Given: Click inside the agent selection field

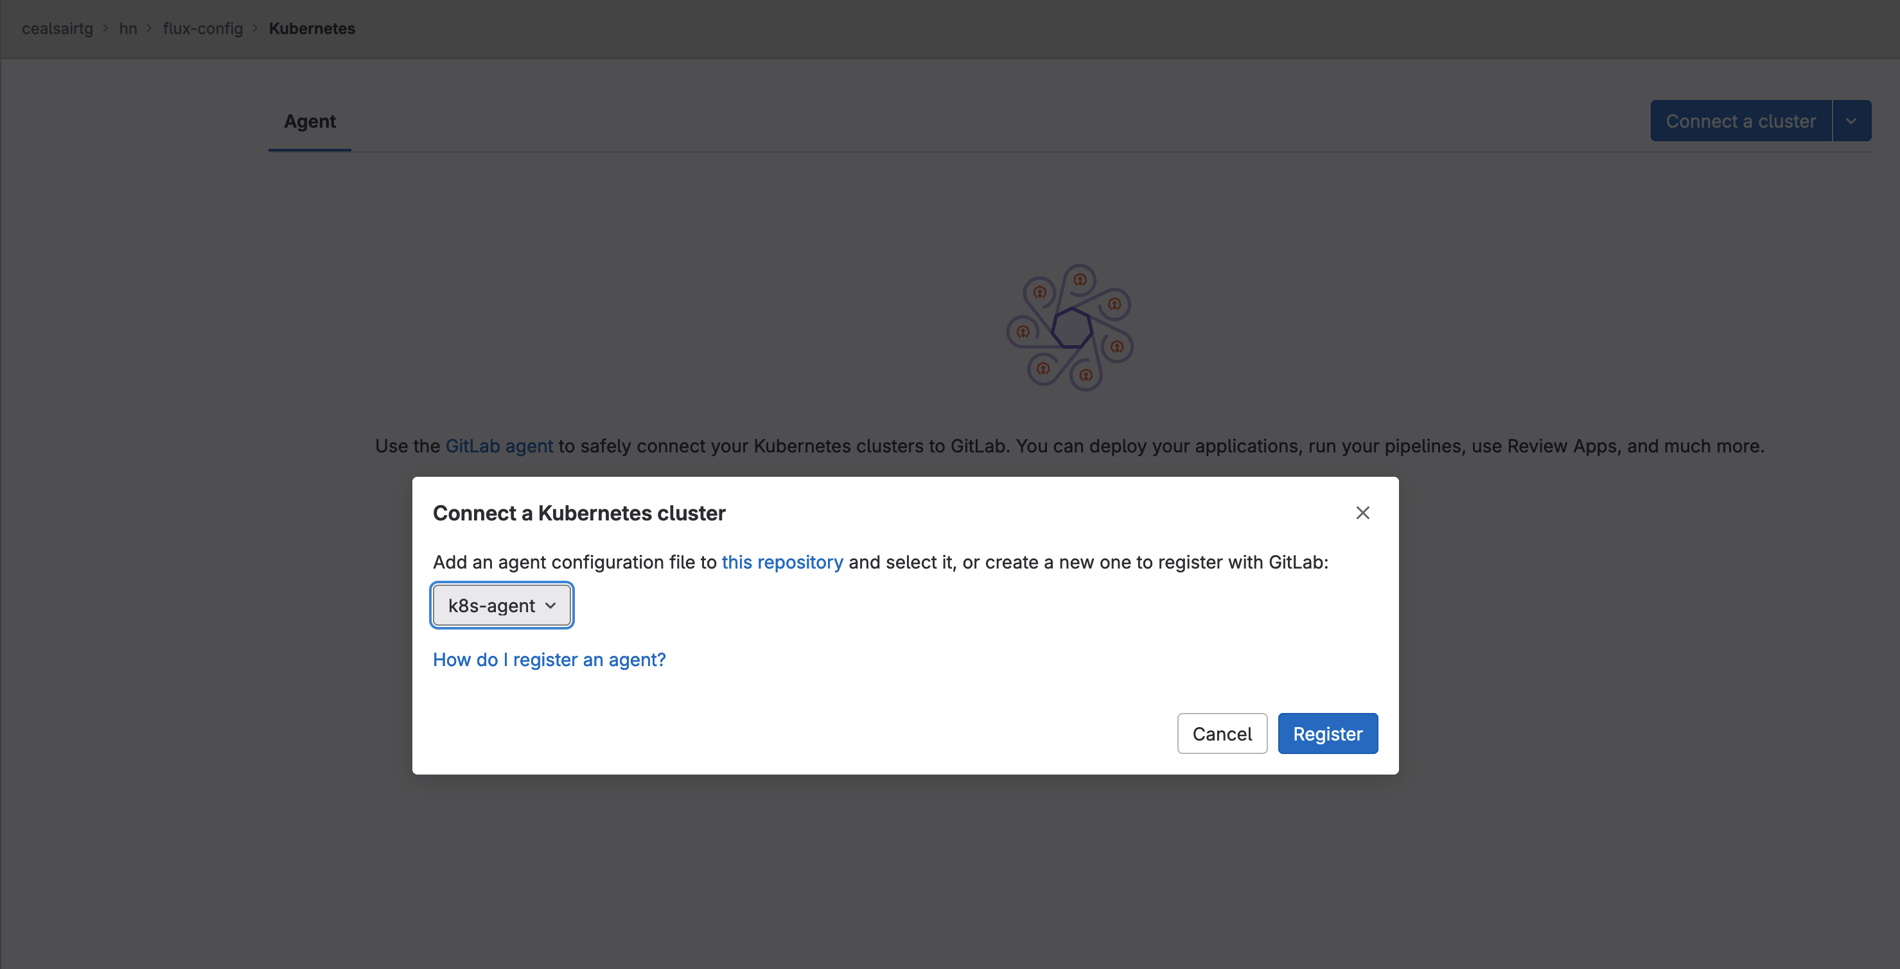Looking at the screenshot, I should 495,605.
